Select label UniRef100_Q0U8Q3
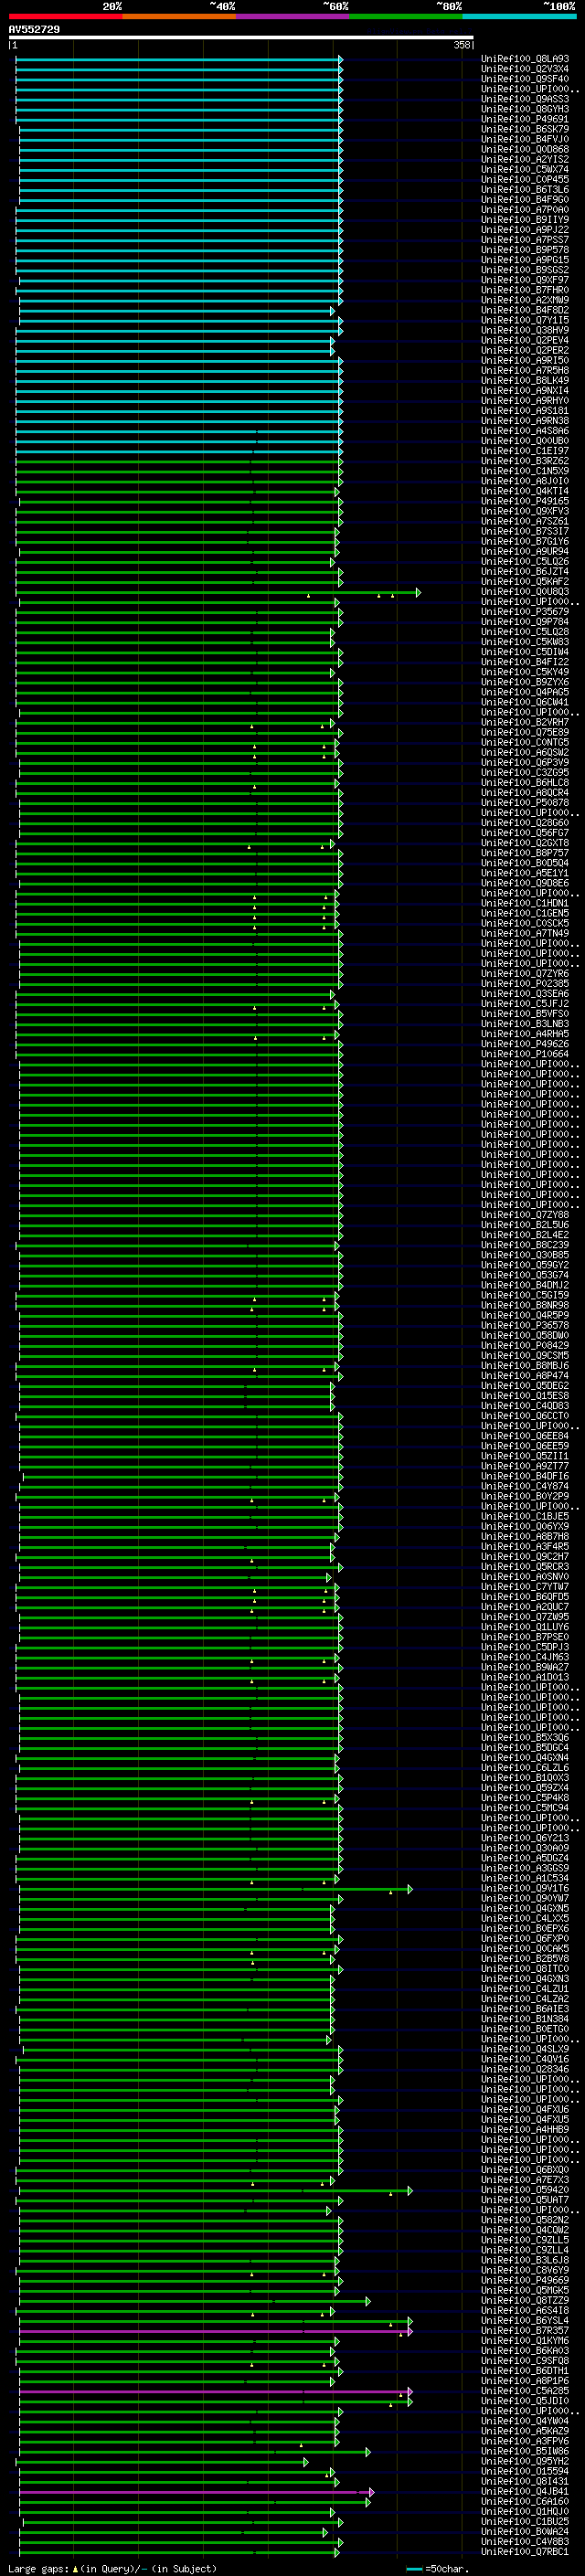 pyautogui.click(x=525, y=592)
